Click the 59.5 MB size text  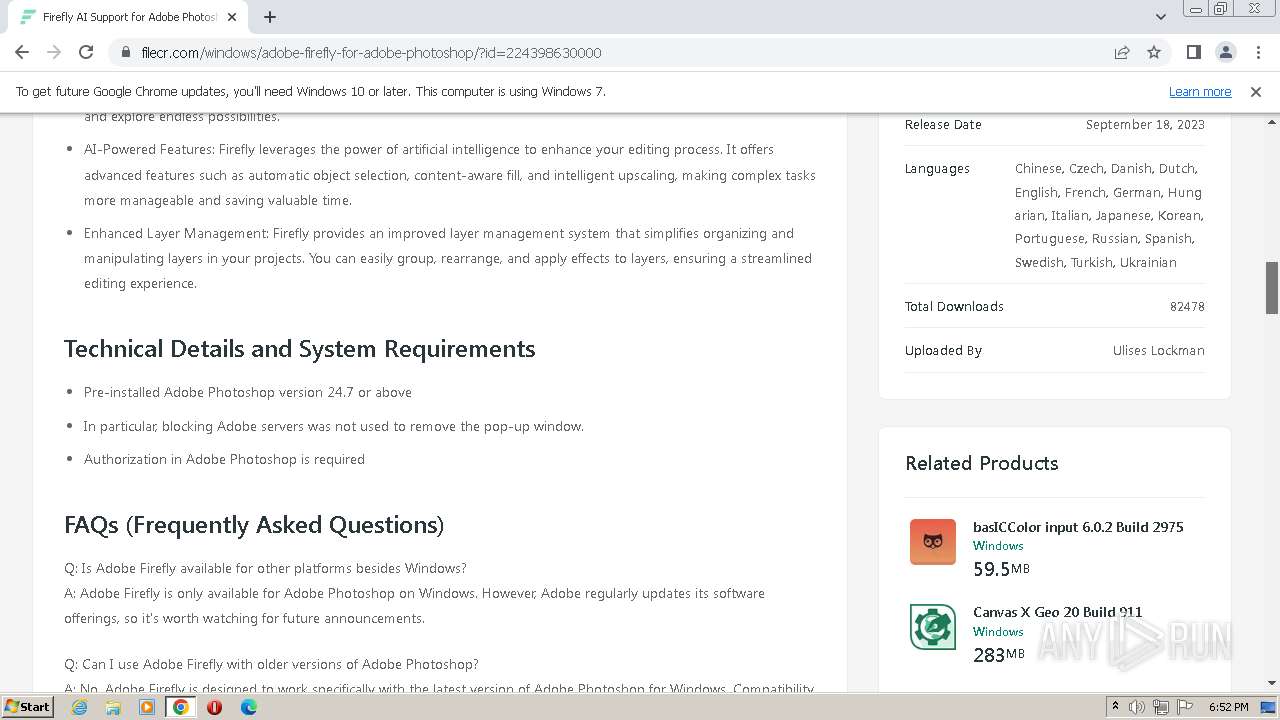coord(1001,569)
